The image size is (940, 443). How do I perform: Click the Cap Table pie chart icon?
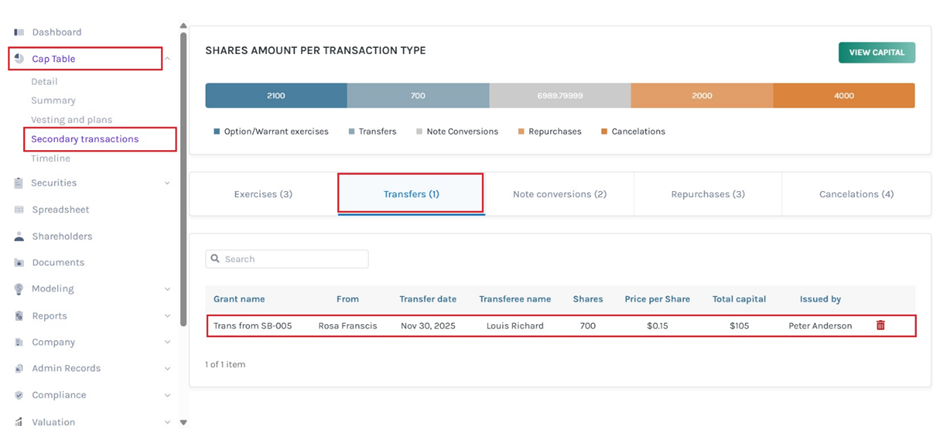pos(19,59)
